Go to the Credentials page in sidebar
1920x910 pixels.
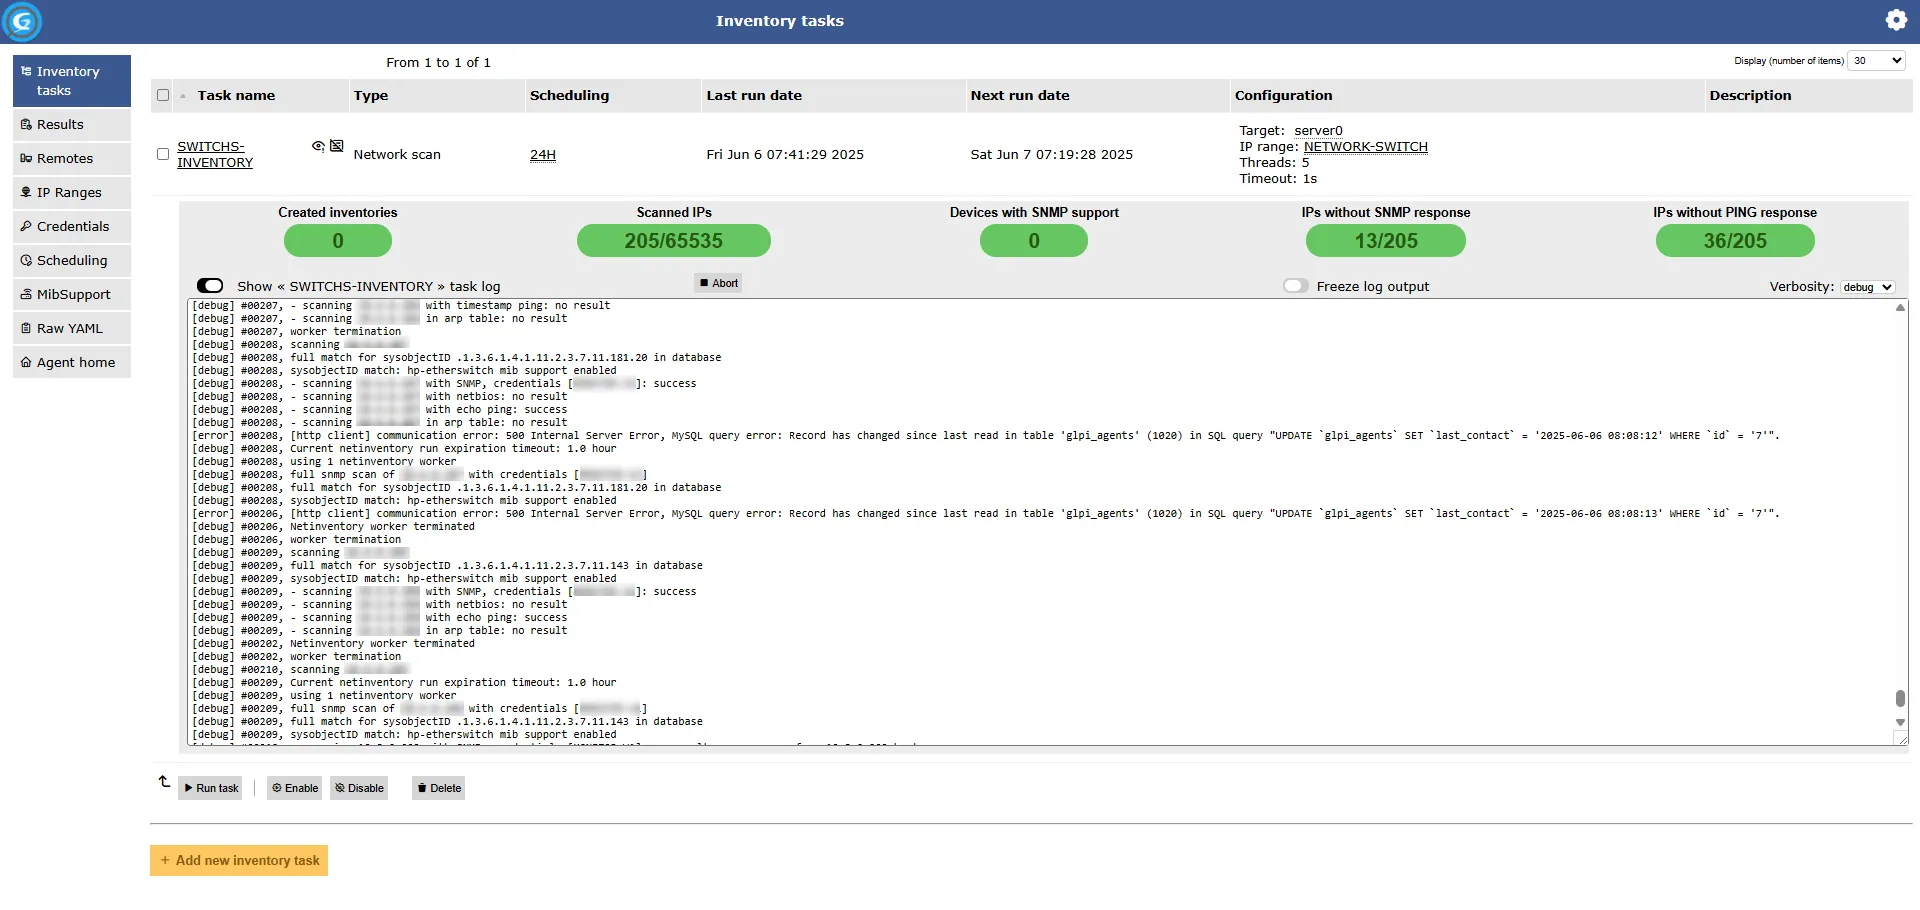pos(72,227)
